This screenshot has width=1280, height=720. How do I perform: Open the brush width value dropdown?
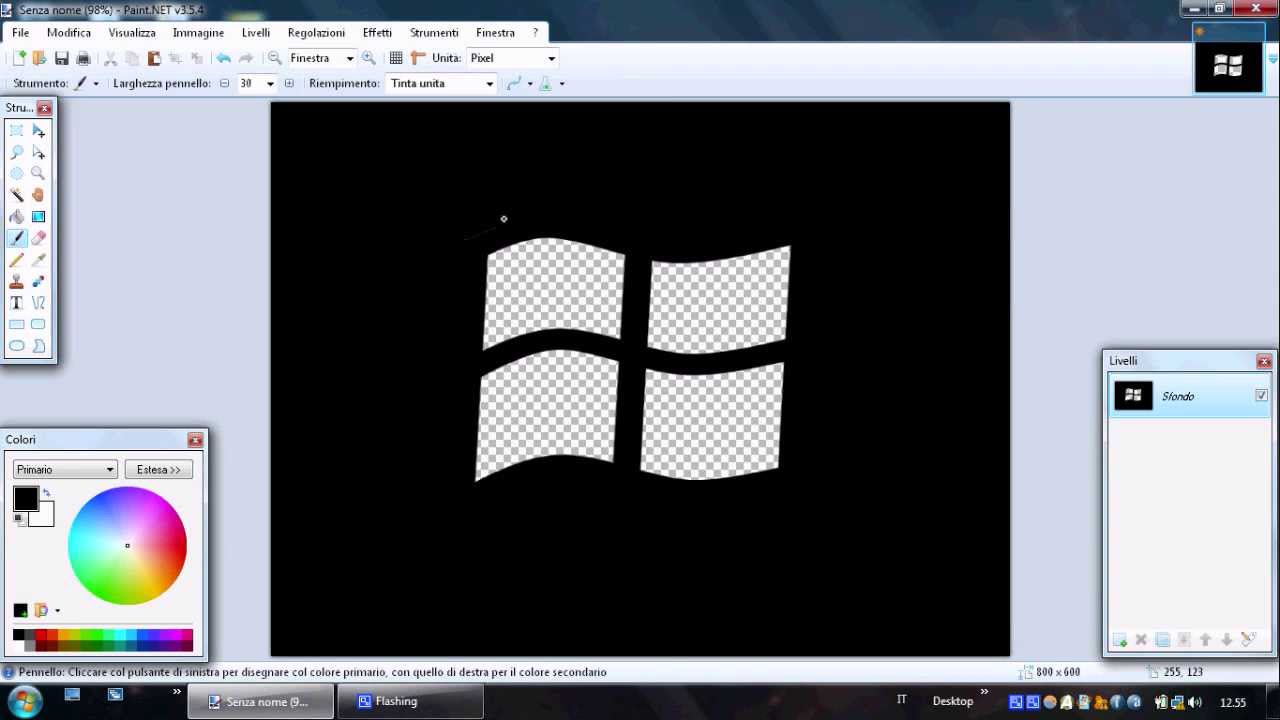click(270, 83)
